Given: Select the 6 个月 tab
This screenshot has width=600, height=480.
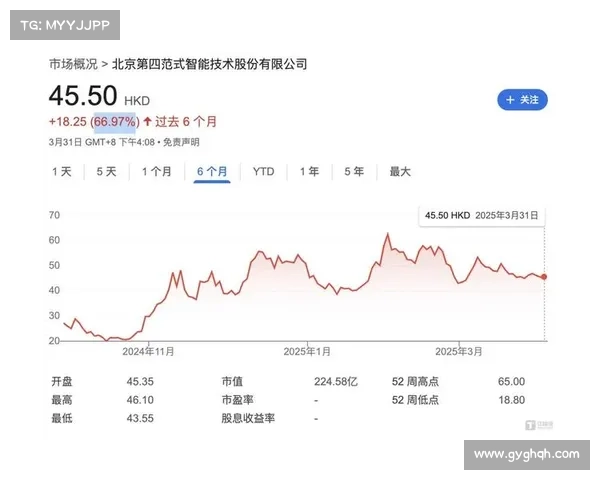Looking at the screenshot, I should click(x=212, y=171).
